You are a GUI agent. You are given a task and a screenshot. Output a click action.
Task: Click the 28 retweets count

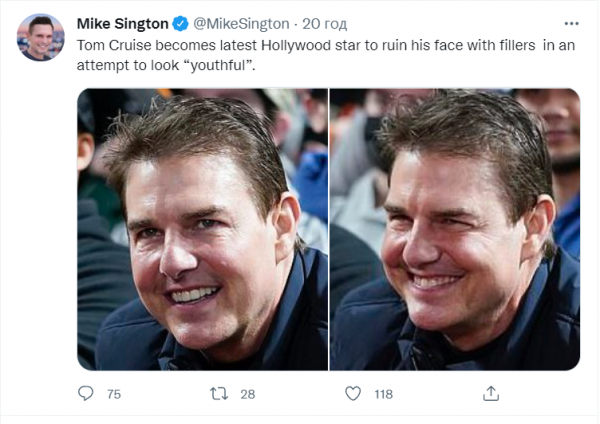(x=247, y=395)
